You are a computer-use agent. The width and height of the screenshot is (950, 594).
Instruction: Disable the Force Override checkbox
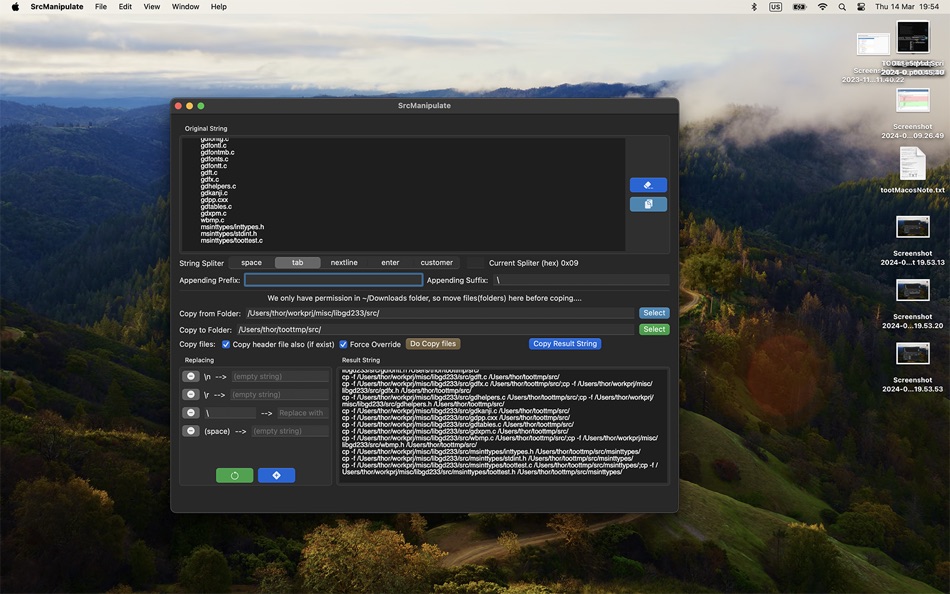coord(343,344)
